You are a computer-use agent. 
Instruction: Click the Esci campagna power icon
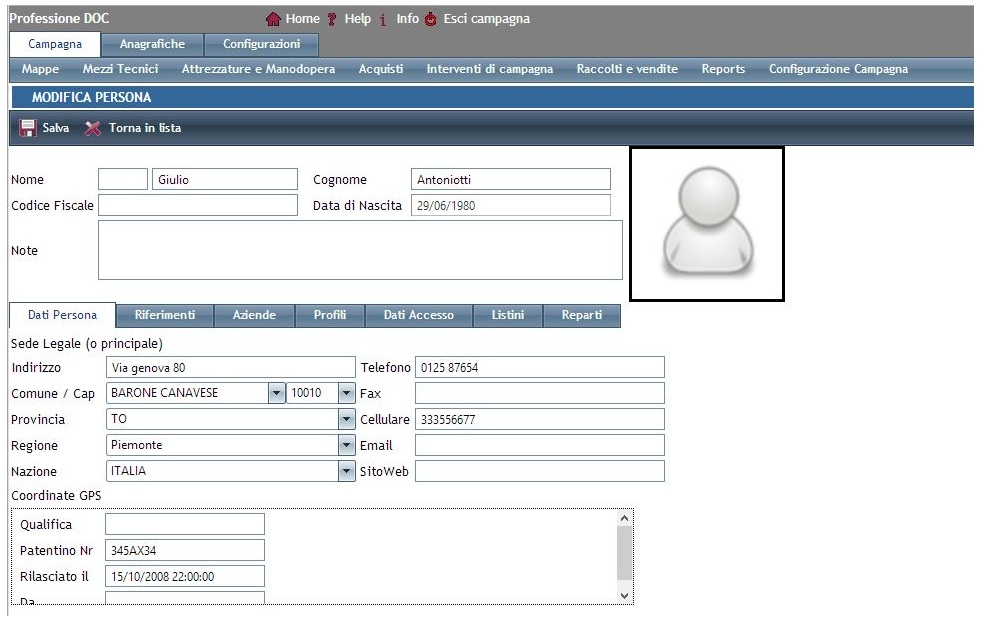pos(431,19)
